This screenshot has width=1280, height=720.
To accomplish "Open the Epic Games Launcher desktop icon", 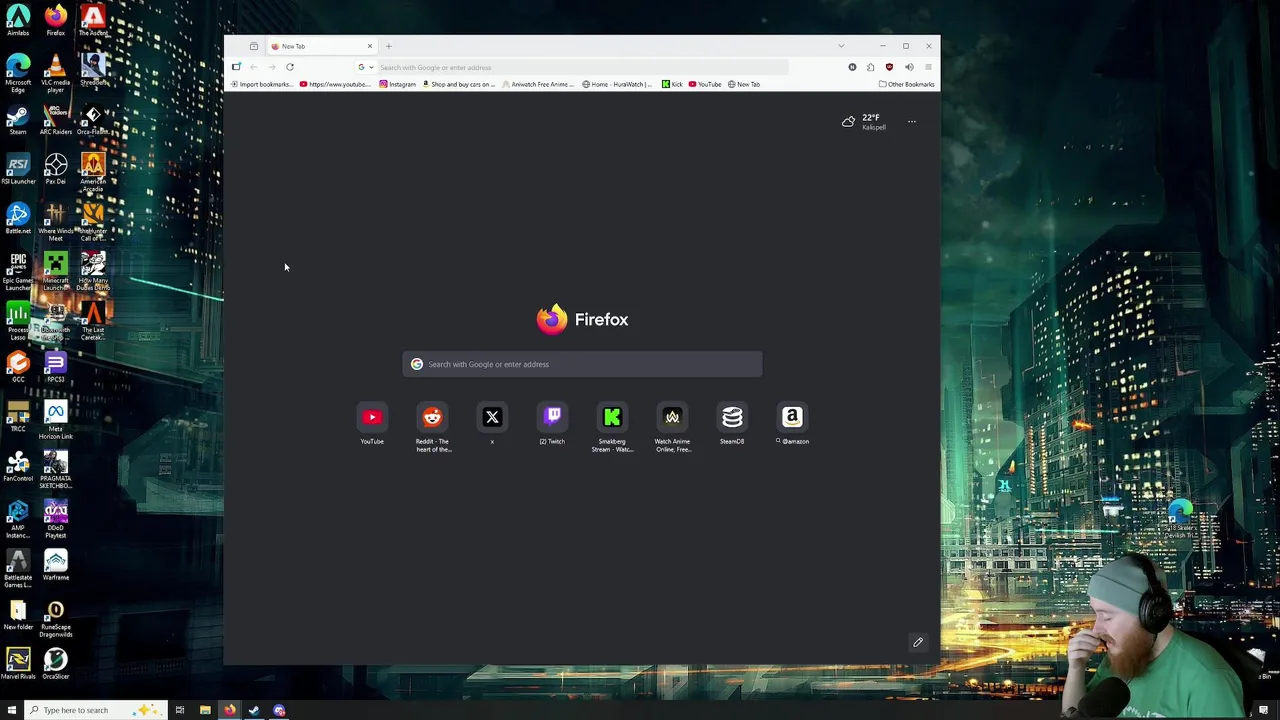I will 18,271.
